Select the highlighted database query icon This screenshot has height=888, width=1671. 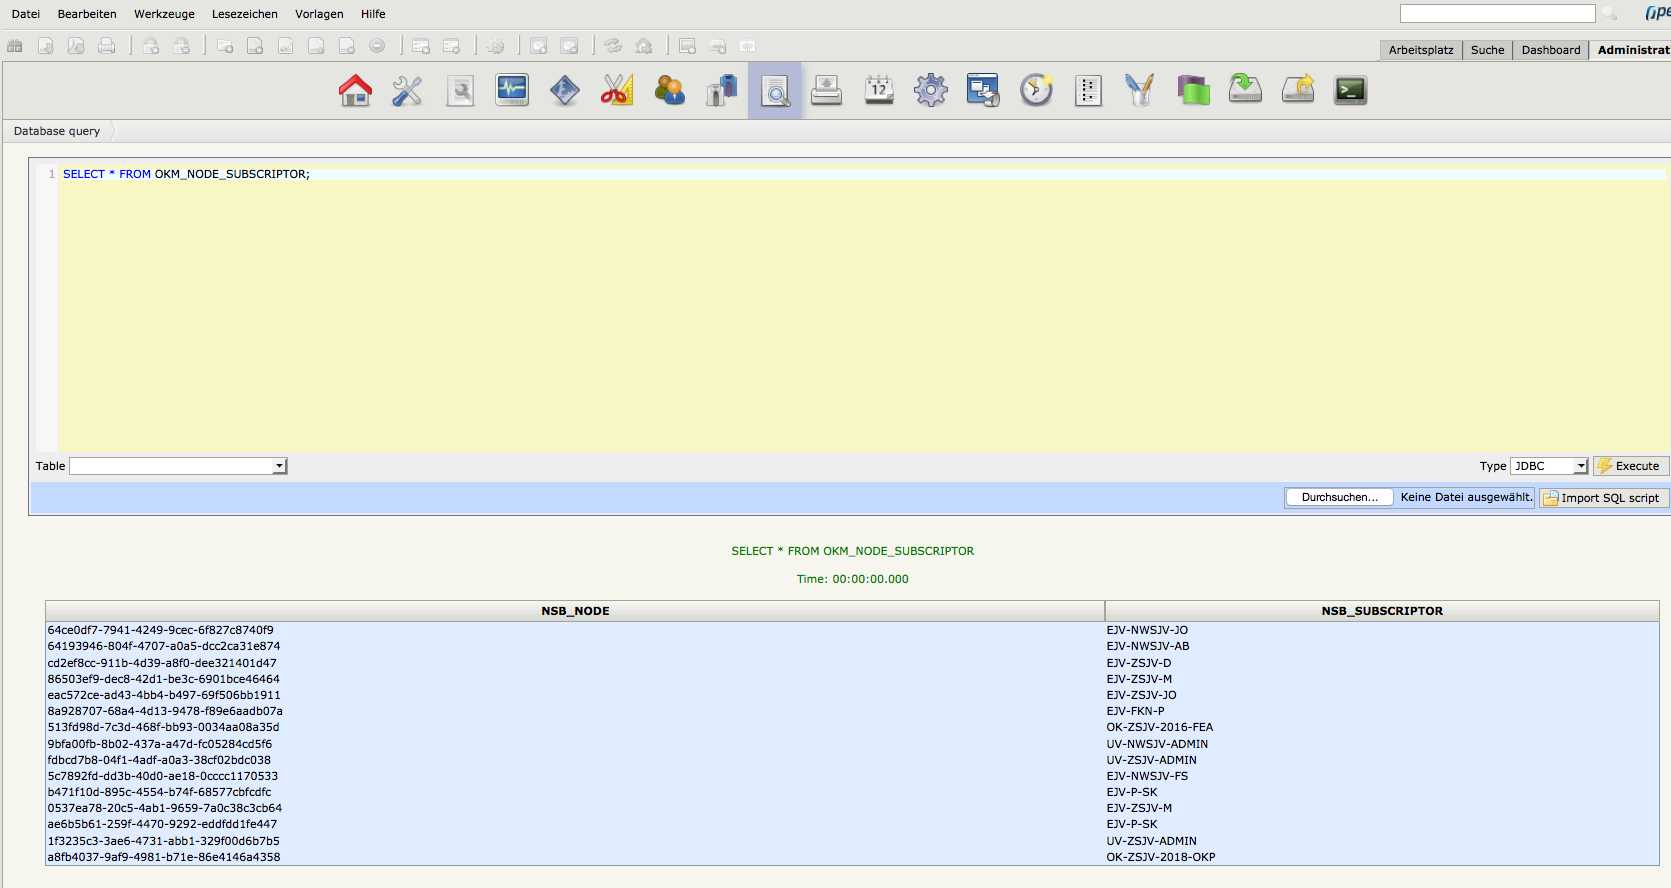775,91
